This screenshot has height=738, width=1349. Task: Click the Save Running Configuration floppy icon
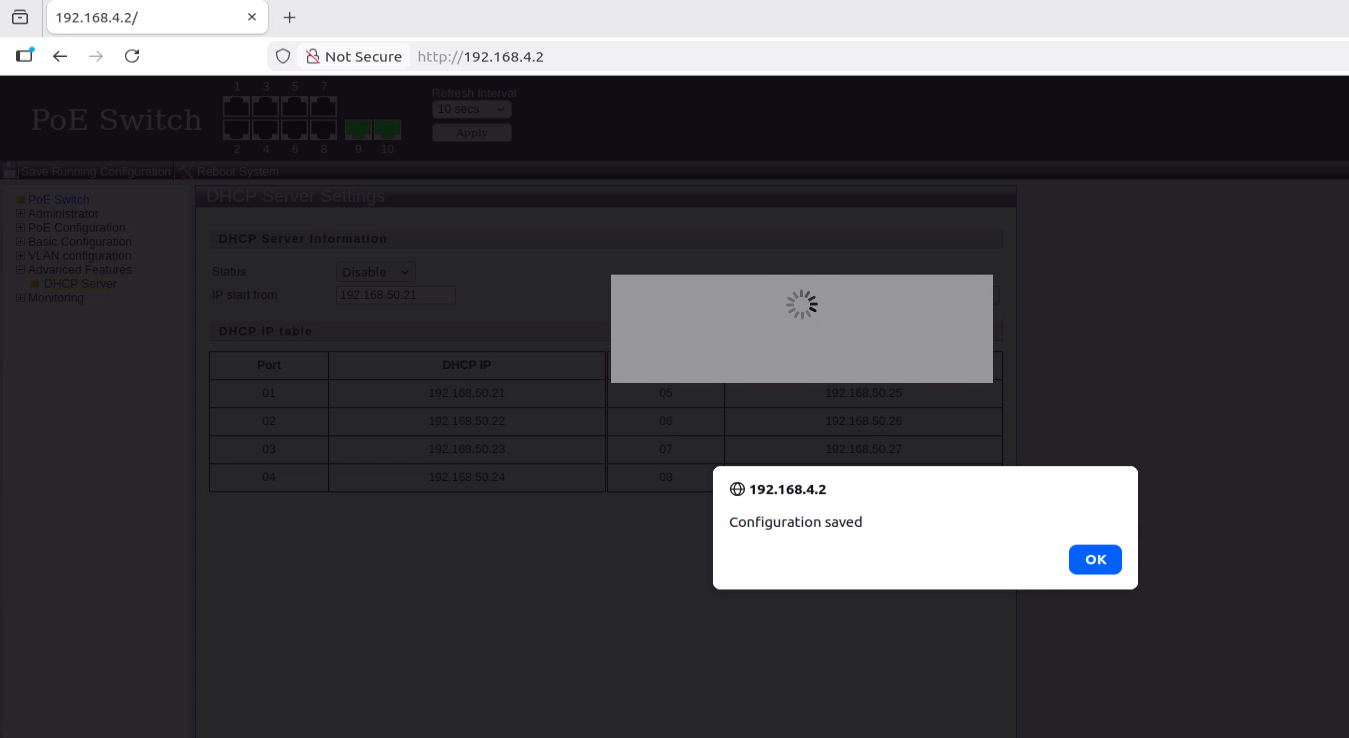click(10, 171)
